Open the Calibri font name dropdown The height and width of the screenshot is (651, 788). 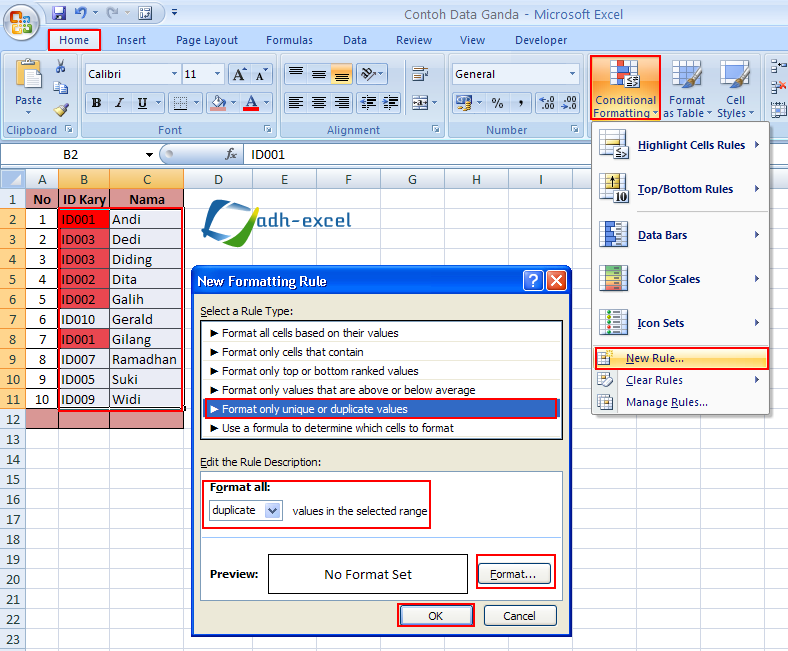click(x=174, y=74)
